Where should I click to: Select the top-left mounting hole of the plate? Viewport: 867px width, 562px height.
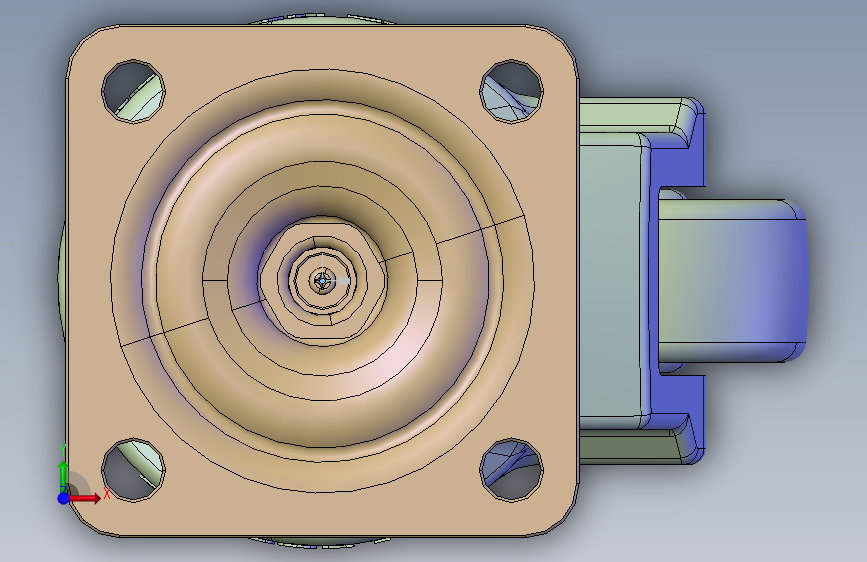click(133, 91)
